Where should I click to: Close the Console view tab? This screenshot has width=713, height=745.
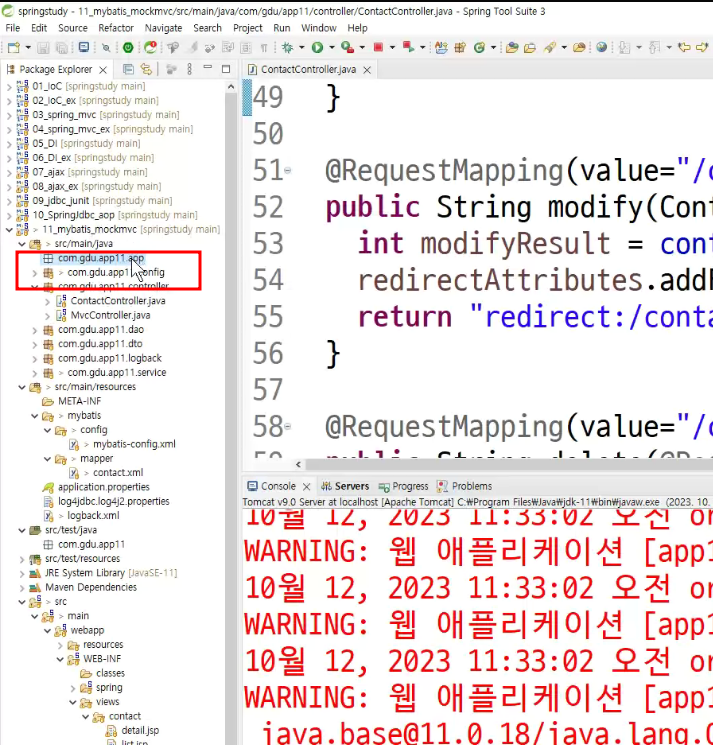tap(306, 487)
